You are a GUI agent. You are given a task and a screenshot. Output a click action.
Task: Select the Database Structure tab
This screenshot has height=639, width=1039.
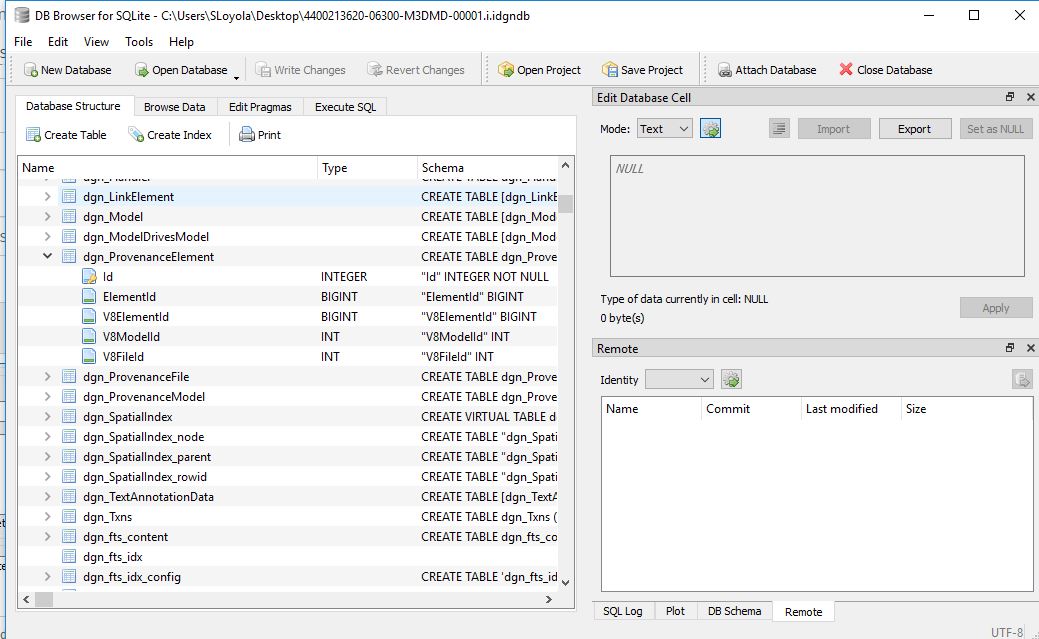[x=74, y=106]
